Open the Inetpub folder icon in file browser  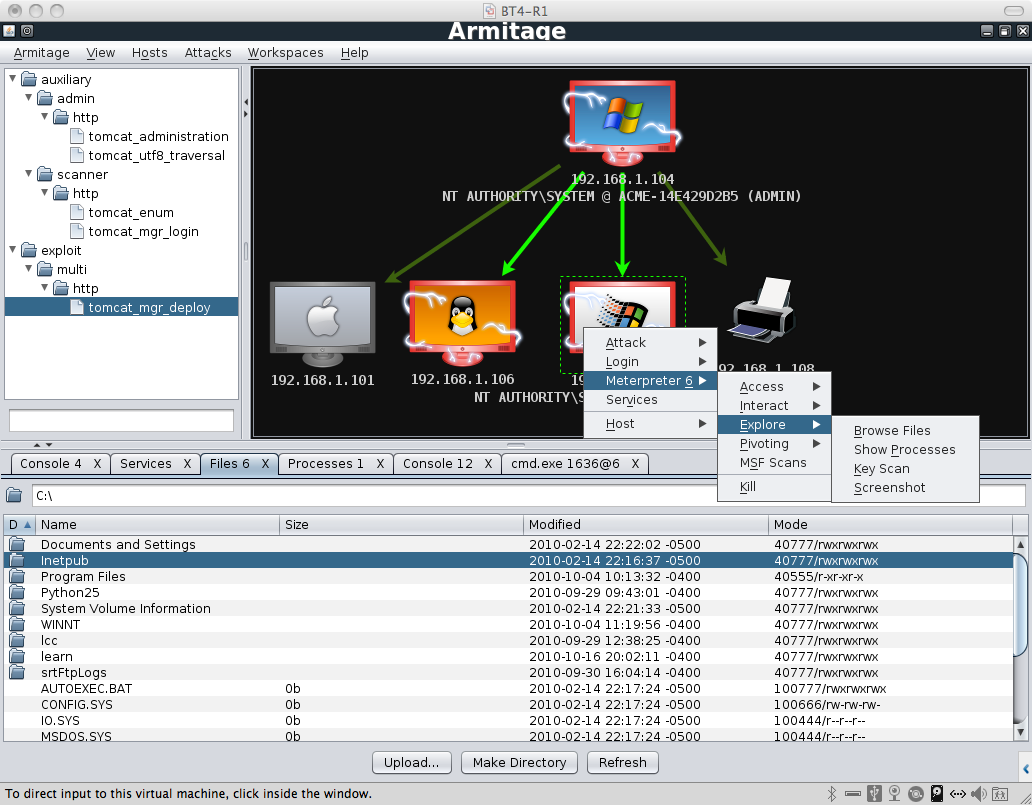pyautogui.click(x=18, y=560)
